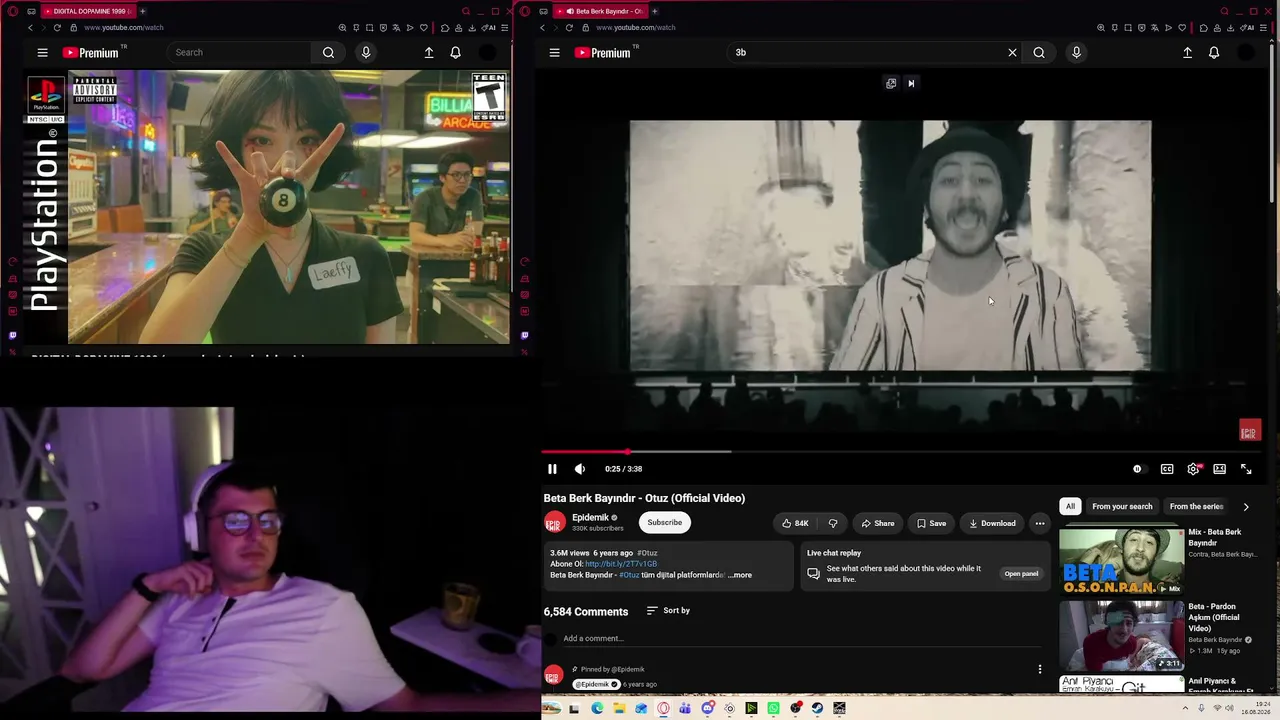Open video player settings gear
Screen dimensions: 1280x720
[x=1193, y=469]
